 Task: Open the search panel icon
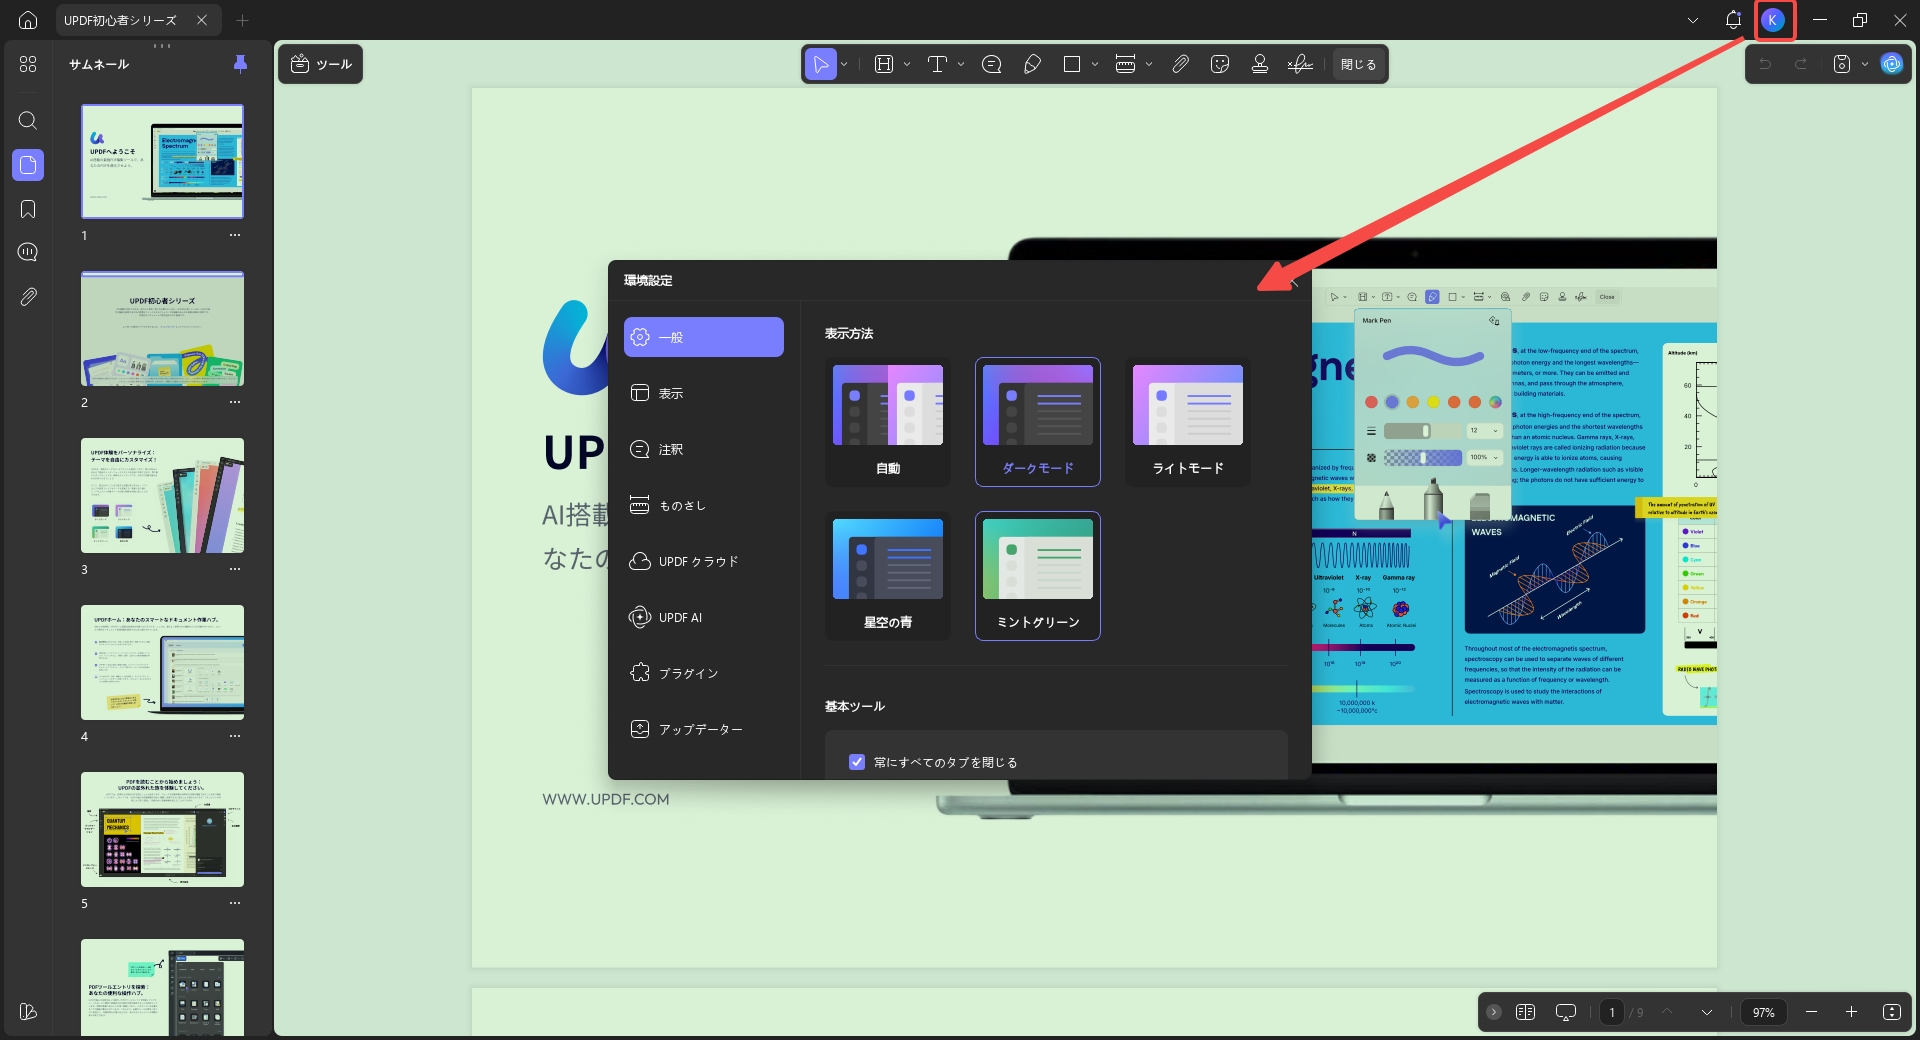(x=28, y=121)
